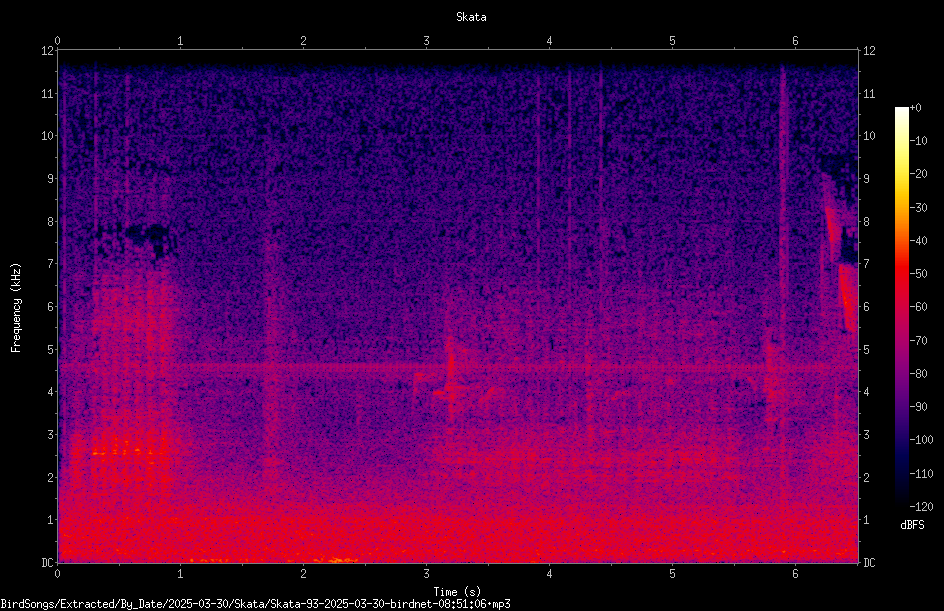Screen dimensions: 944x611
Task: Click the 9 kHz label on right axis
Action: (x=866, y=179)
